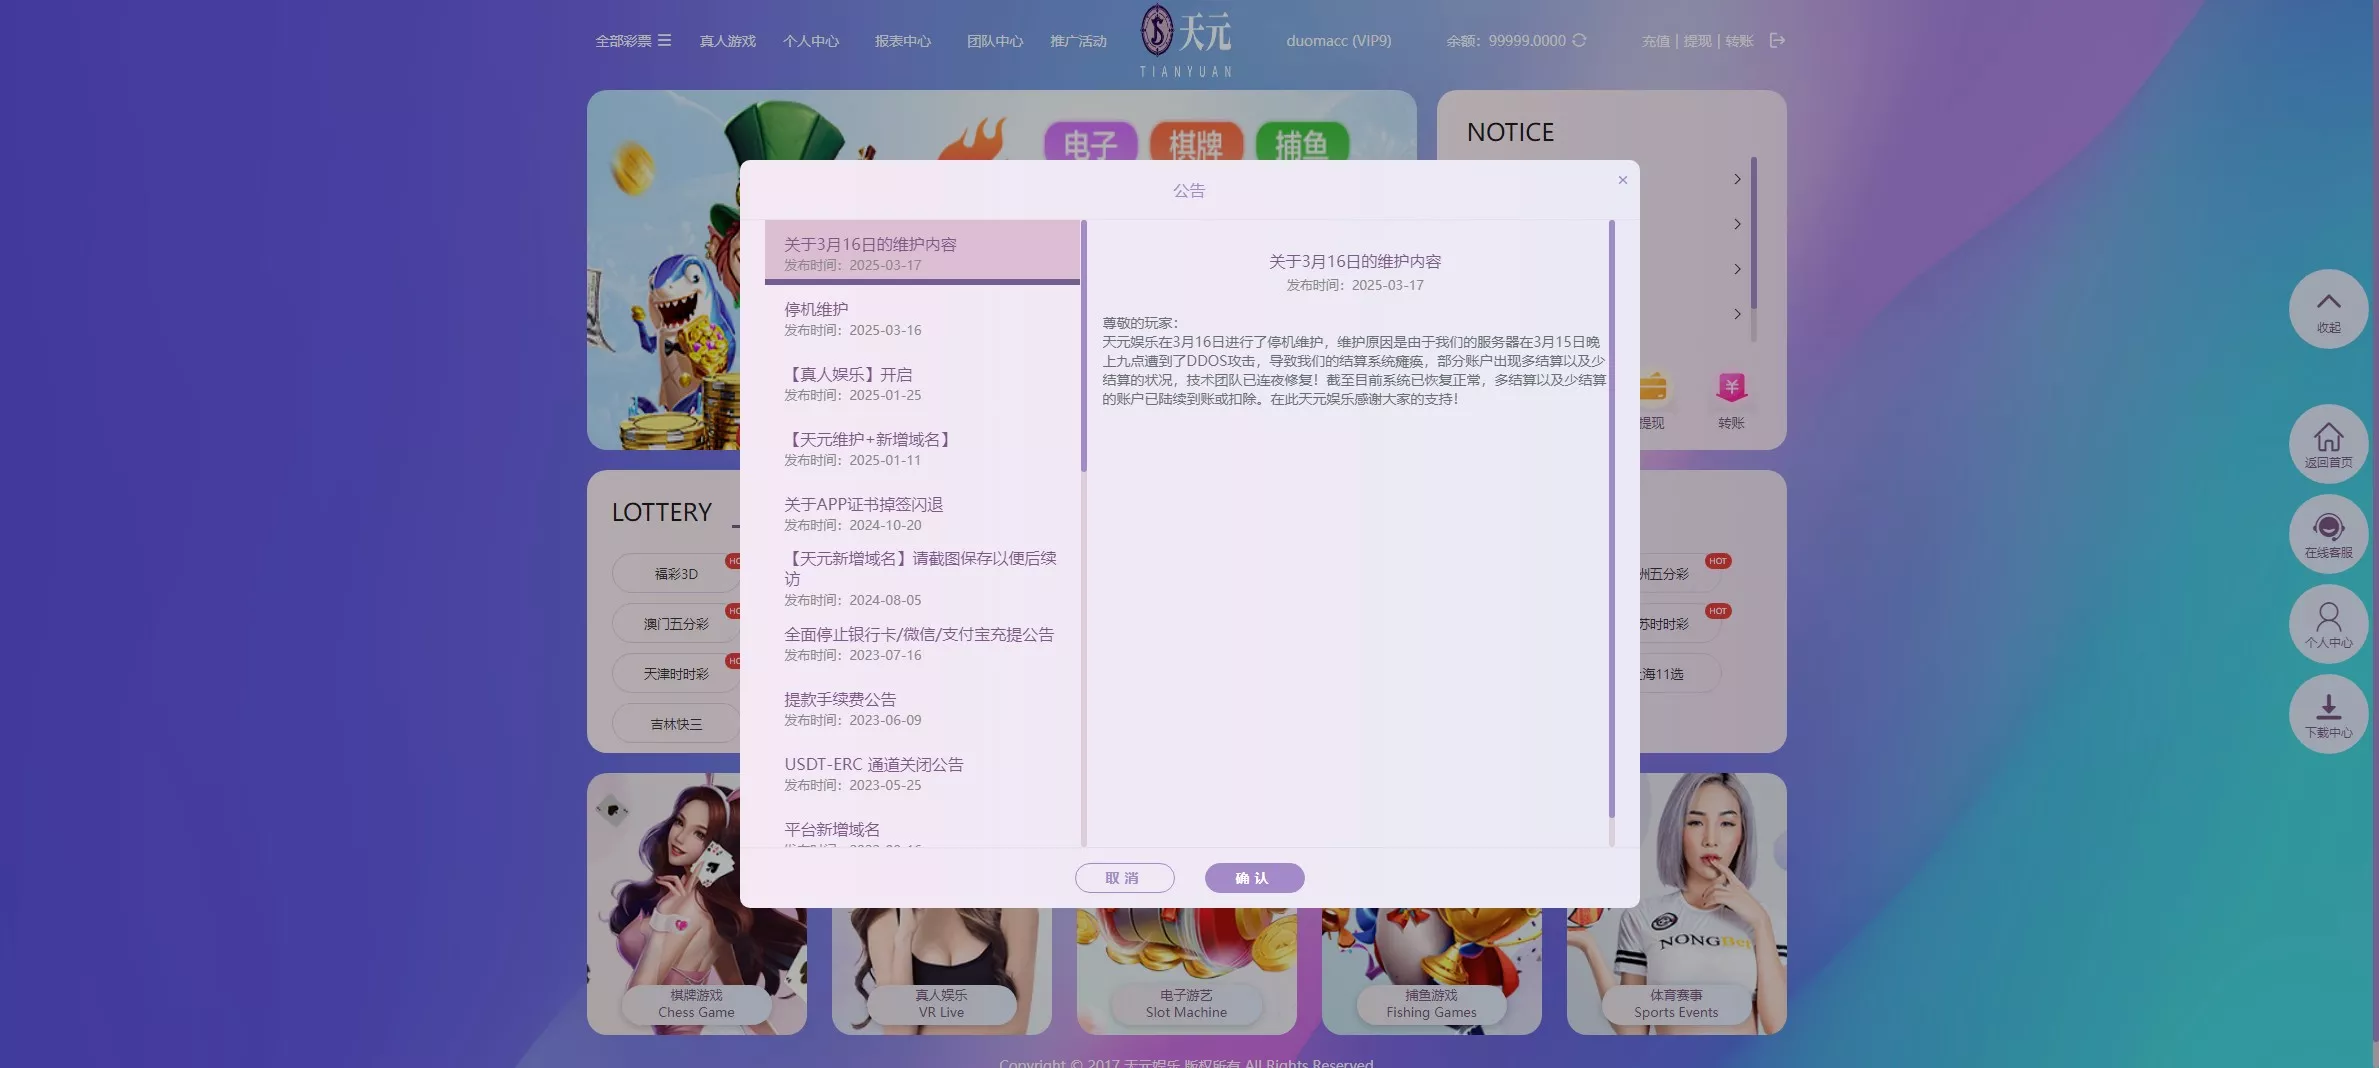Return to homepage via sidebar home icon
The image size is (2379, 1068).
tap(2328, 444)
